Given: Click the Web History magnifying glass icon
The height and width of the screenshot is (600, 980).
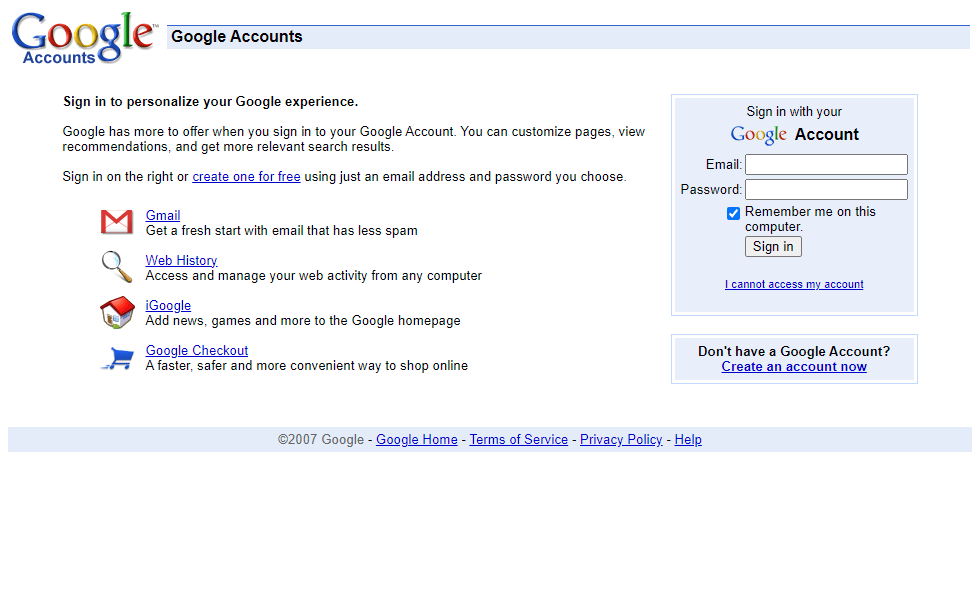Looking at the screenshot, I should [x=117, y=267].
